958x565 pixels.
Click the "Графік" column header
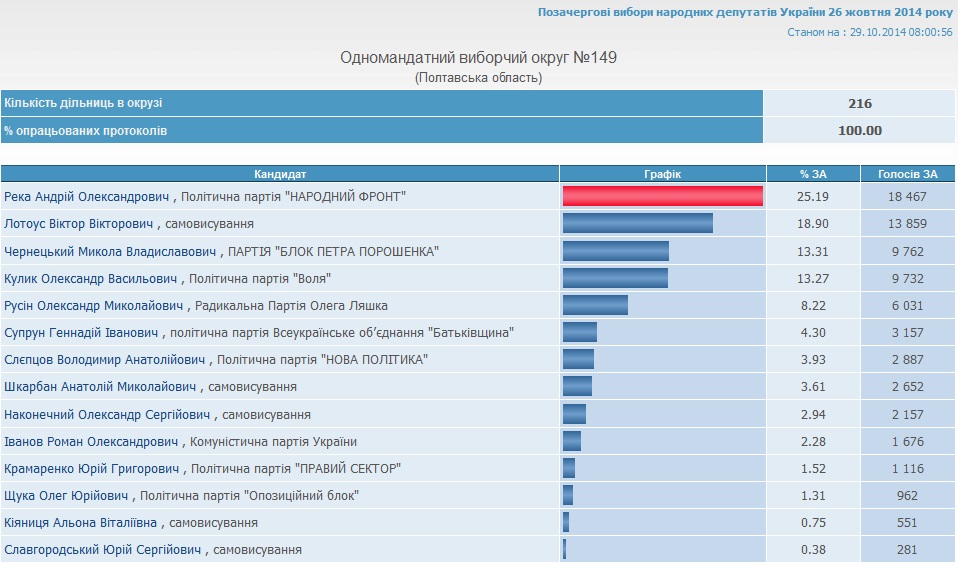[x=662, y=174]
